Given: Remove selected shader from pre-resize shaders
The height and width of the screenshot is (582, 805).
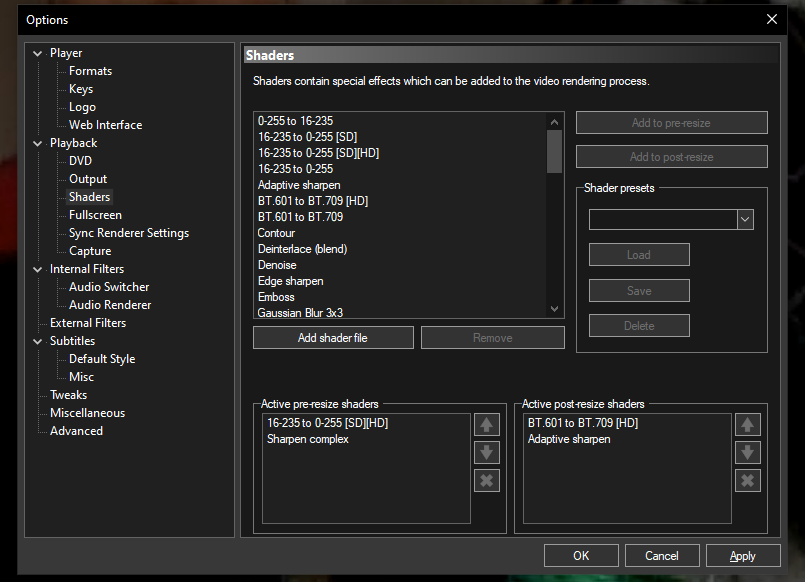Looking at the screenshot, I should pyautogui.click(x=486, y=480).
